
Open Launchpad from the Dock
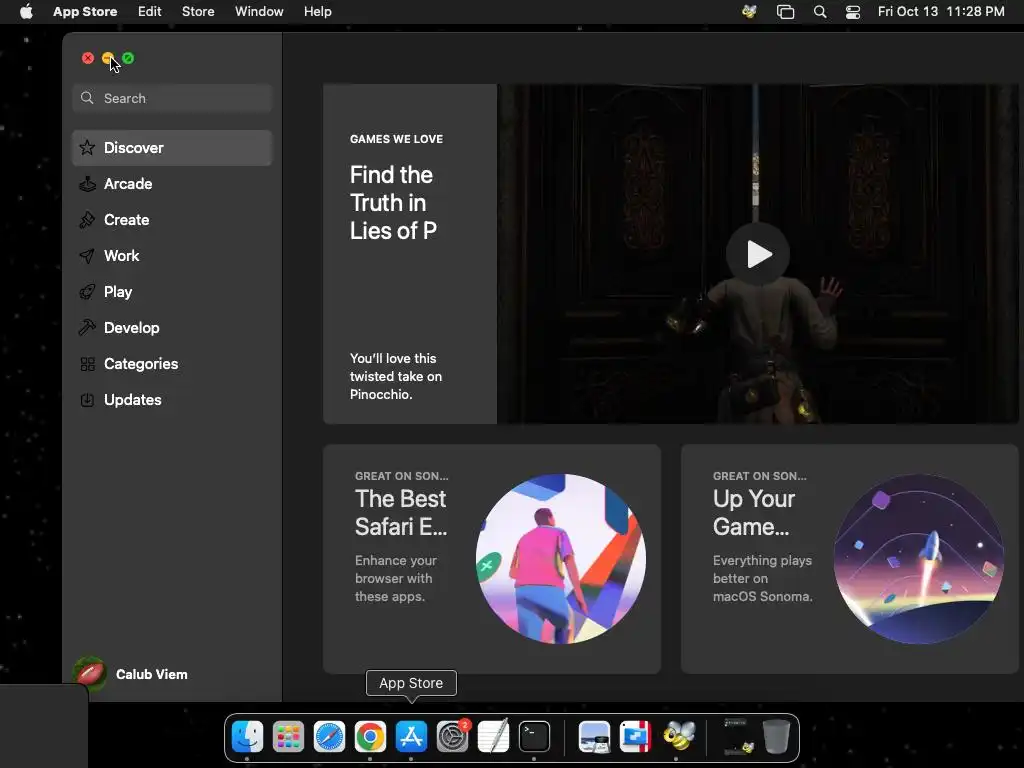click(x=288, y=737)
